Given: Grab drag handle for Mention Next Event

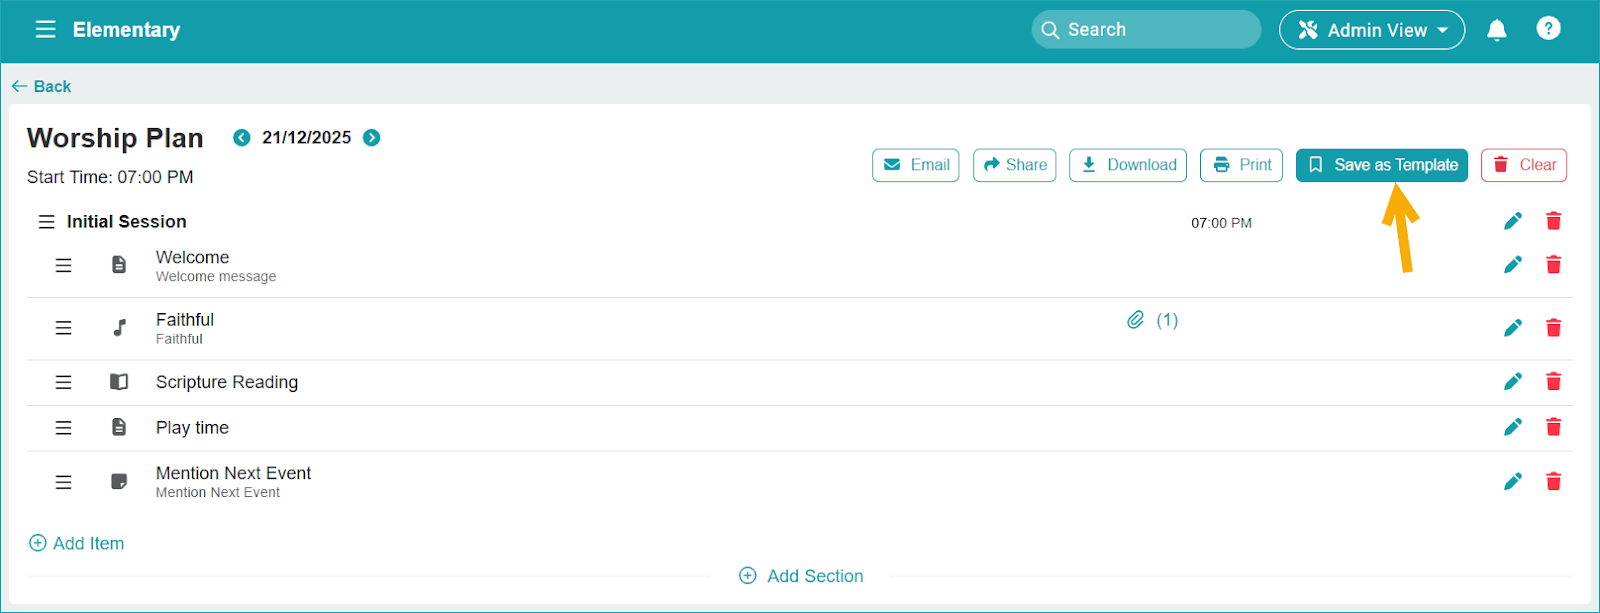Looking at the screenshot, I should [x=63, y=482].
